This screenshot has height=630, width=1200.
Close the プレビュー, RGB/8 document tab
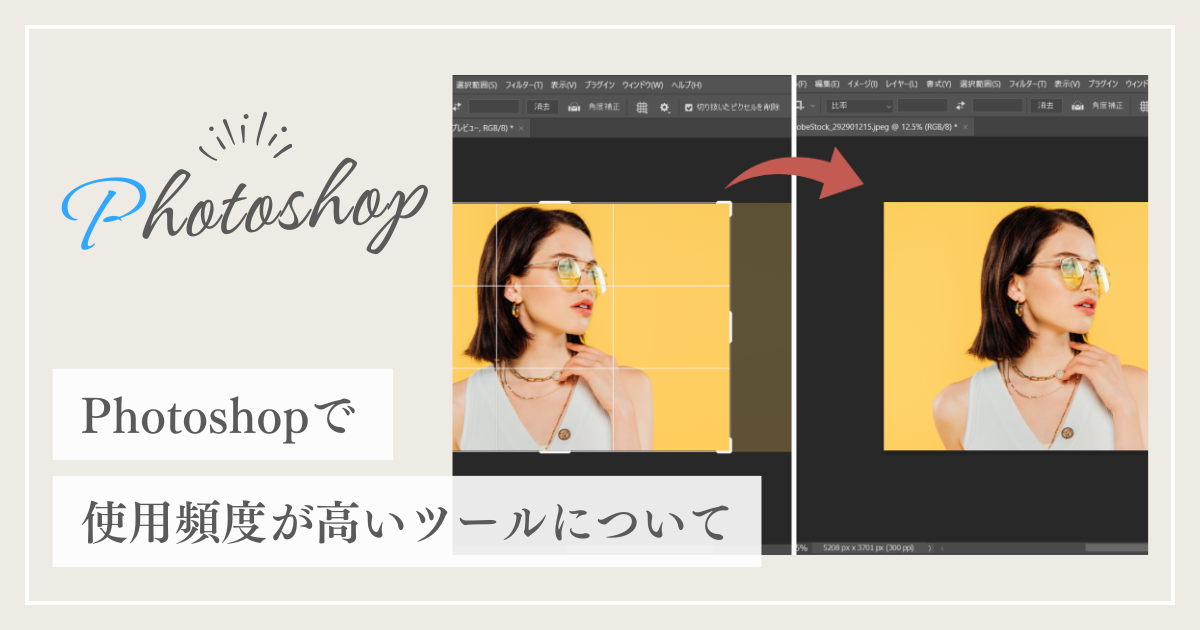521,128
